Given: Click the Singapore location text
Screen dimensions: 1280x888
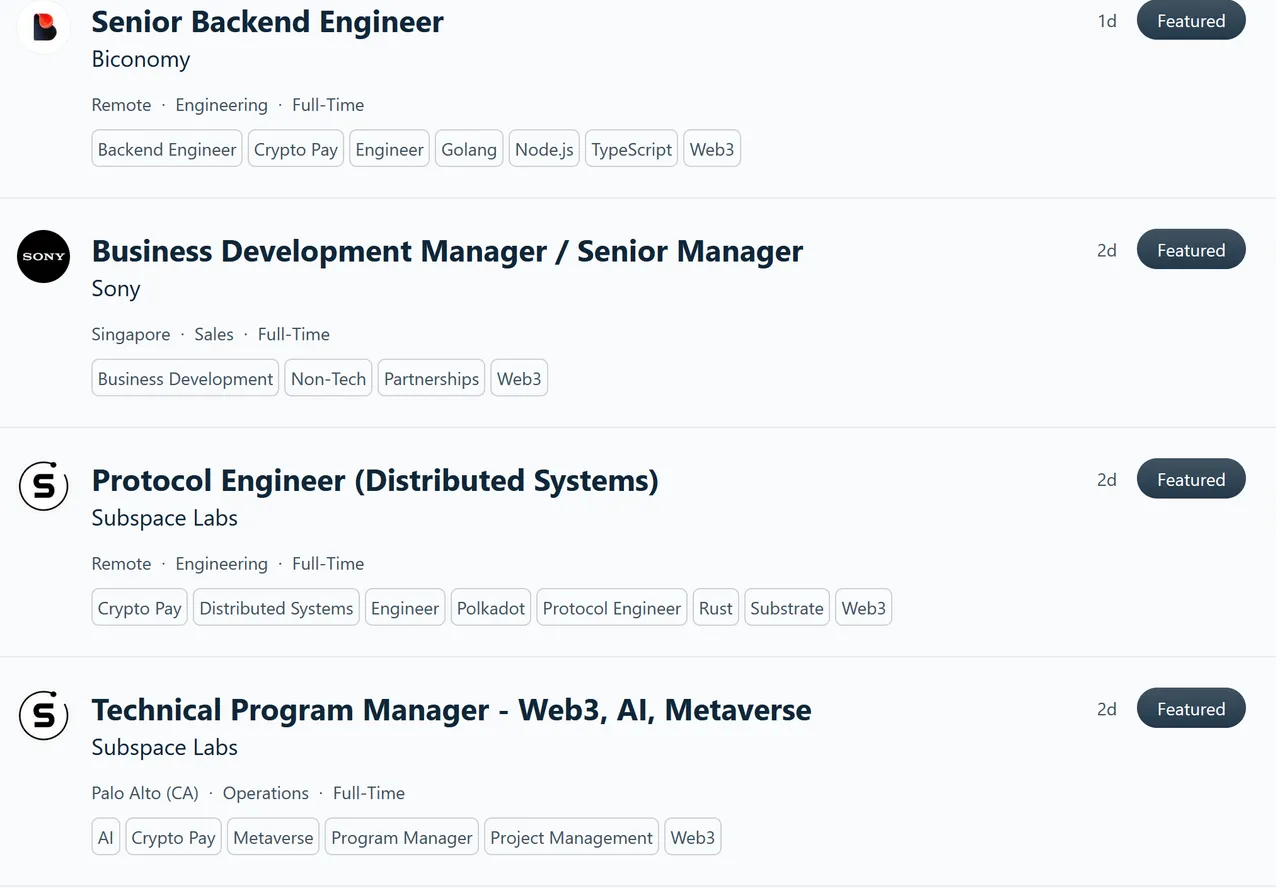Looking at the screenshot, I should pyautogui.click(x=131, y=334).
